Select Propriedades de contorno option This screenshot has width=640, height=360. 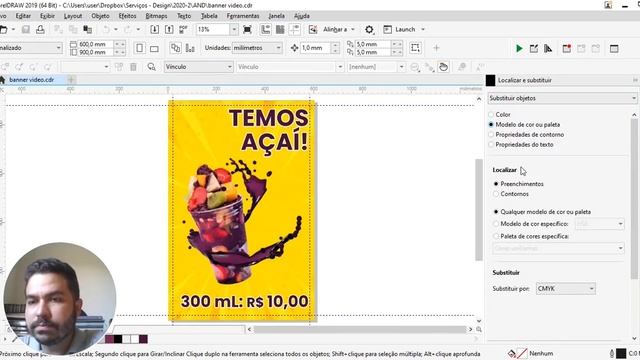click(x=491, y=135)
